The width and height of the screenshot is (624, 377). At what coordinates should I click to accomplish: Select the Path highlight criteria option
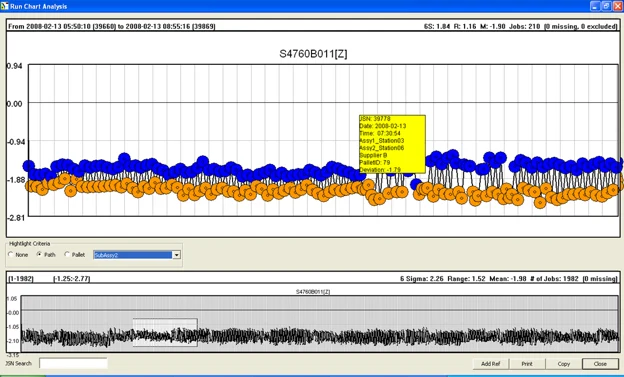tap(39, 254)
